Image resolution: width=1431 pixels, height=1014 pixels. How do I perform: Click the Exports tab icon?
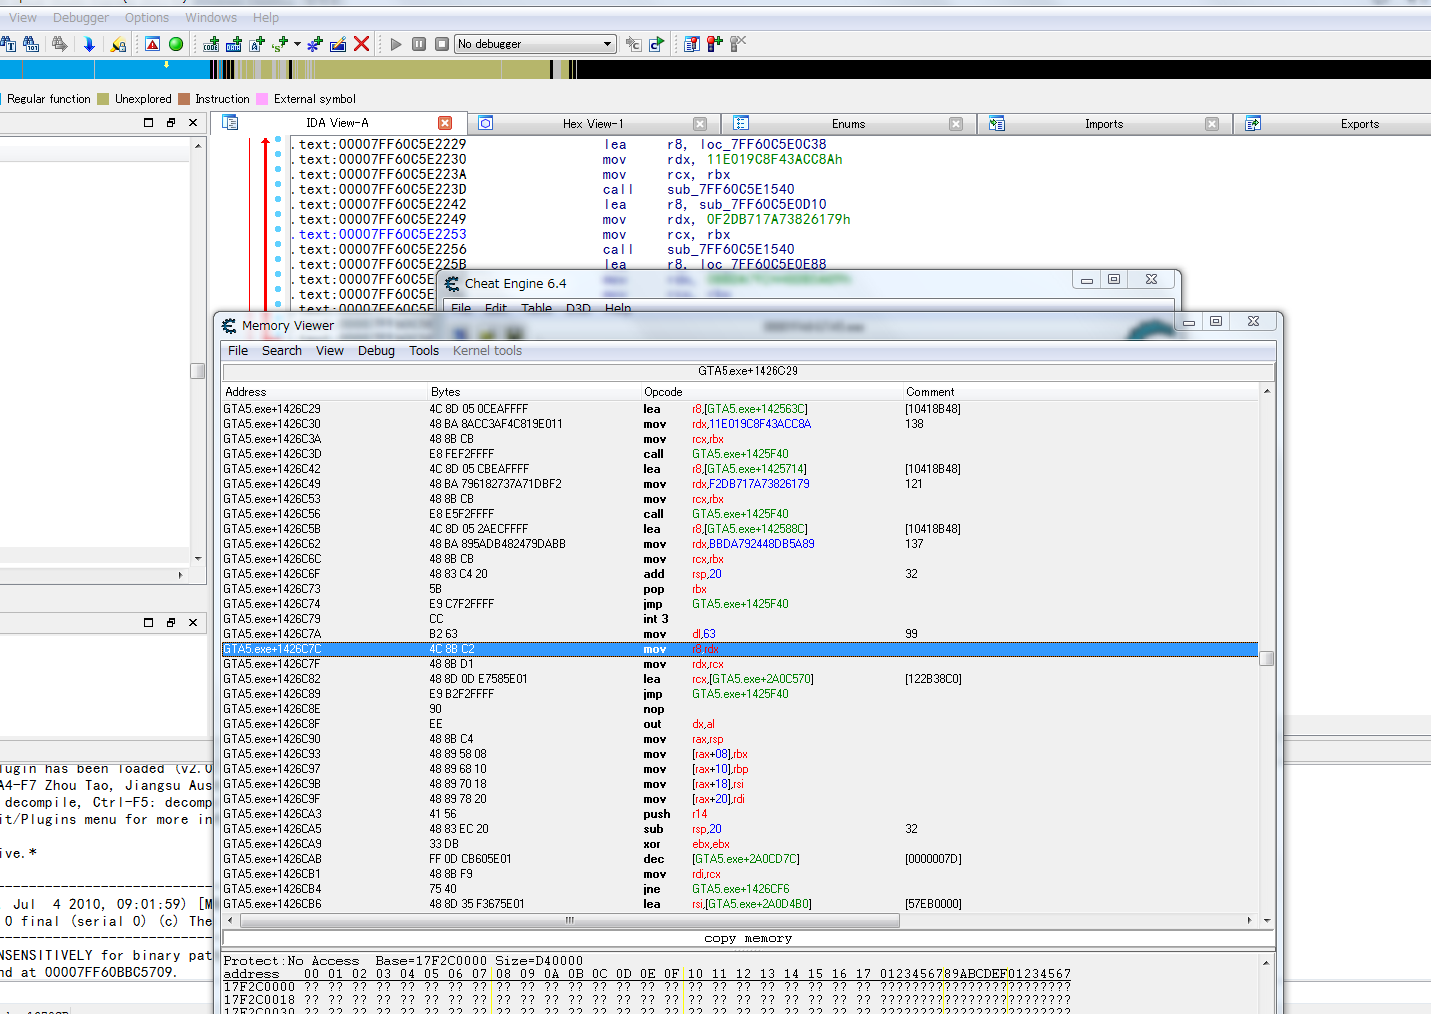[x=1253, y=123]
